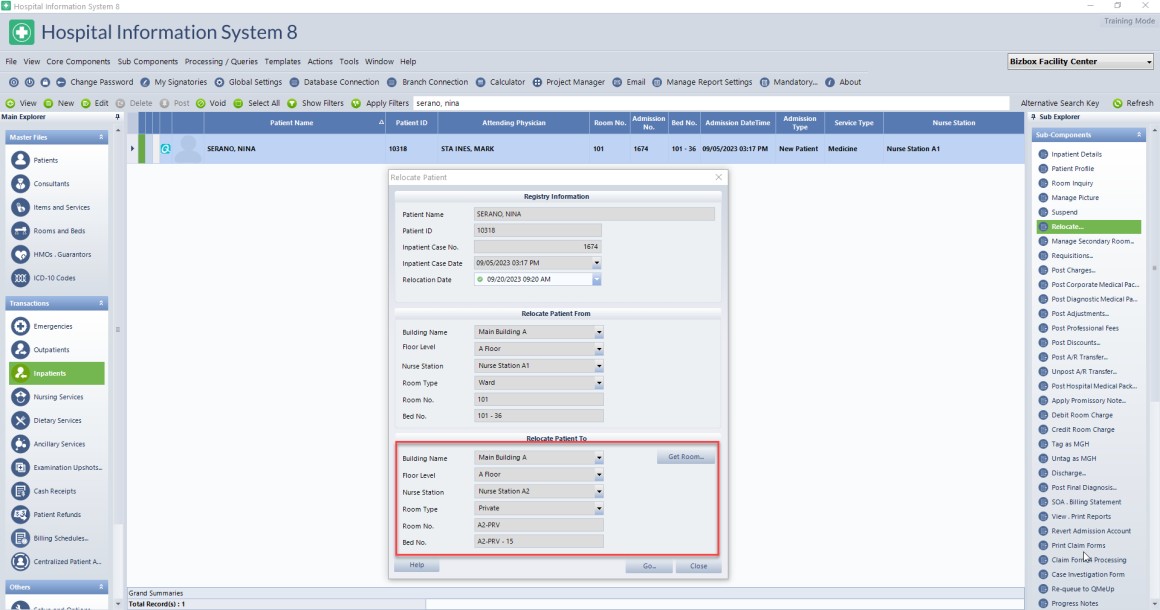Click the Calculator toolbar icon
Viewport: 1160px width, 610px height.
tap(481, 82)
